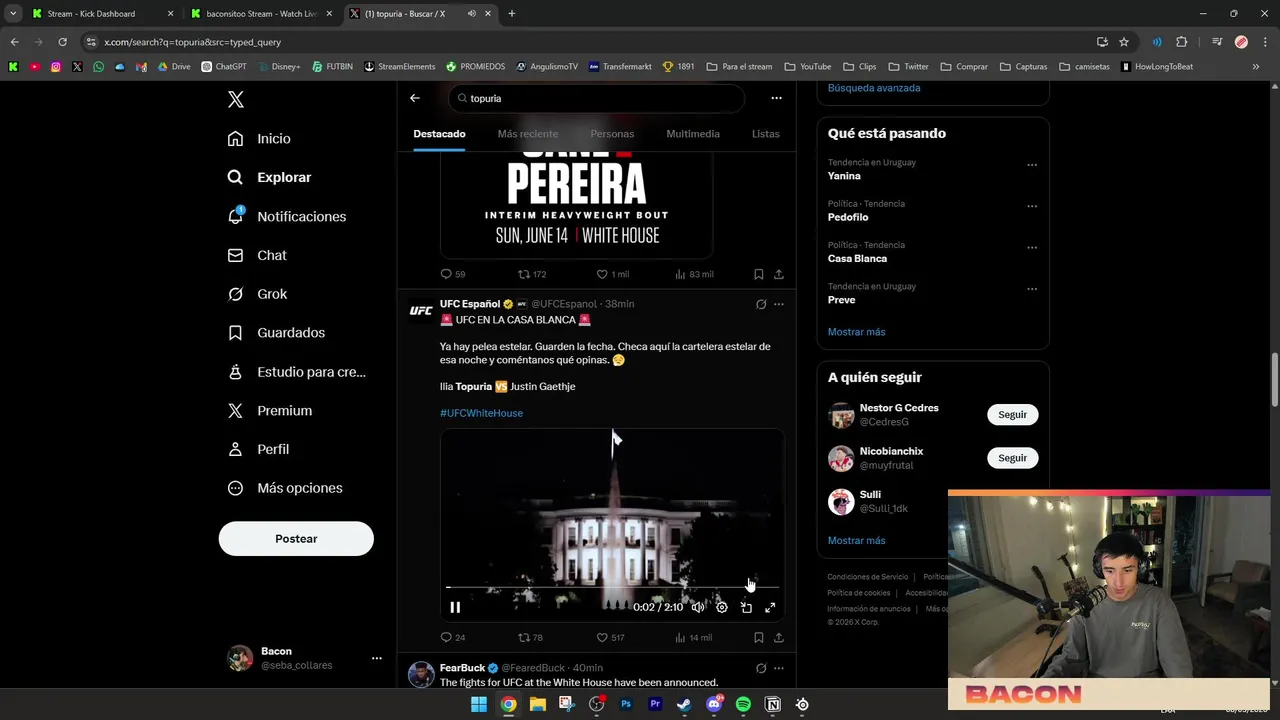Go back with the search page arrow
The image size is (1280, 720).
[415, 98]
